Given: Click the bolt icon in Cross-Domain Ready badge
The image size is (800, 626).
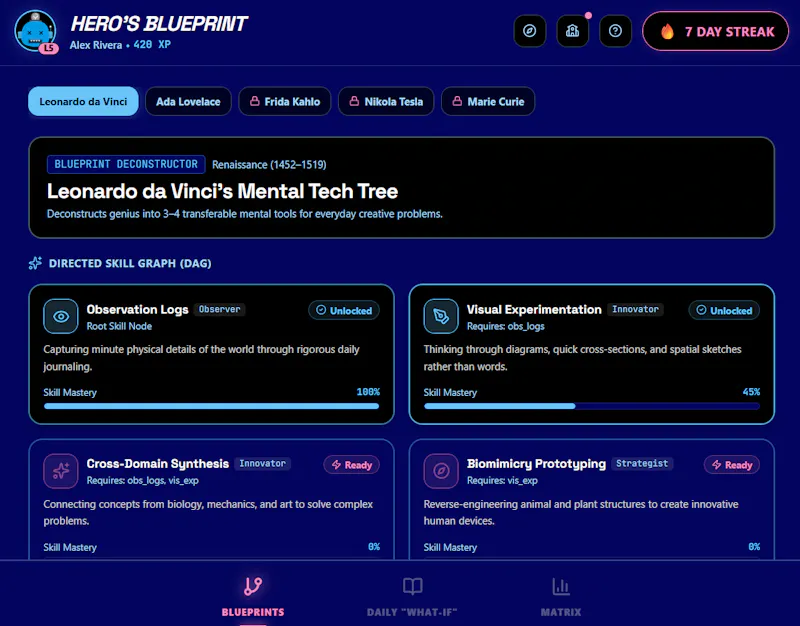Looking at the screenshot, I should [x=336, y=464].
